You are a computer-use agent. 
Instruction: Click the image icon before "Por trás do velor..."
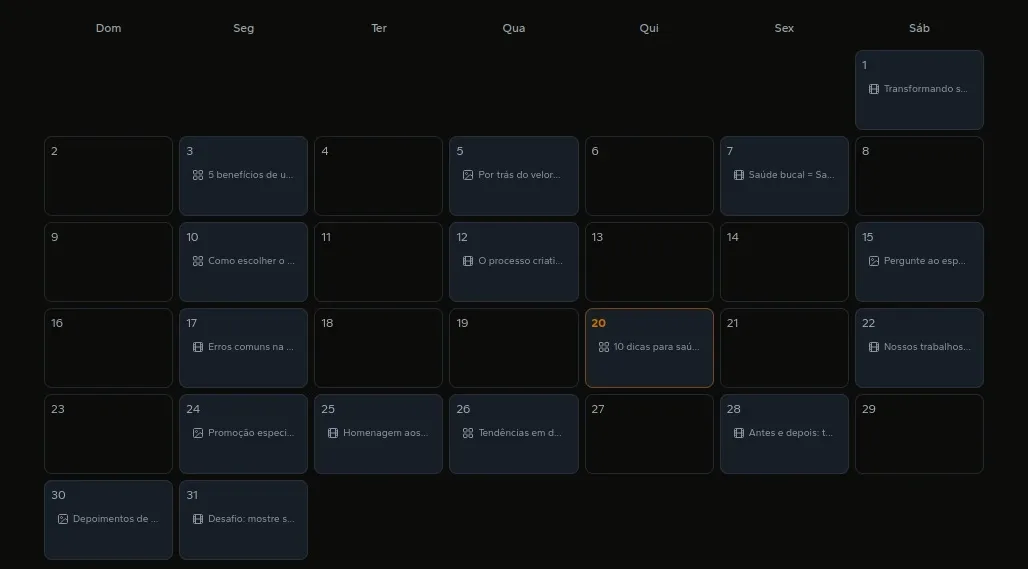click(x=467, y=175)
